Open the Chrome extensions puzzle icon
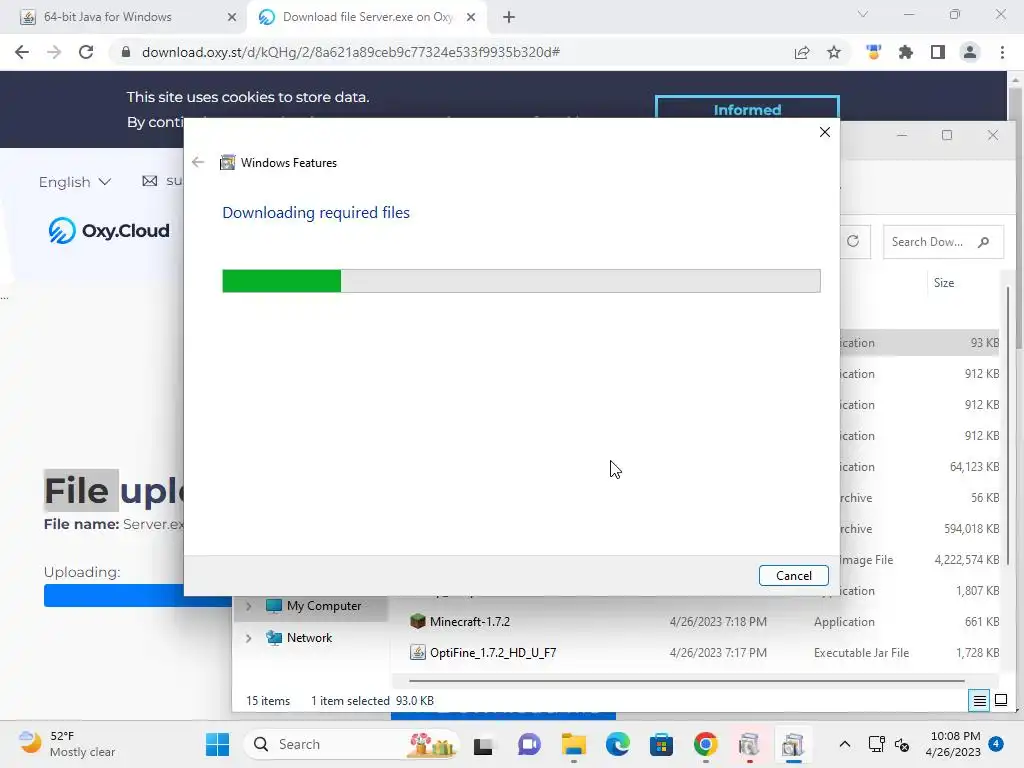Viewport: 1024px width, 768px height. click(x=906, y=52)
